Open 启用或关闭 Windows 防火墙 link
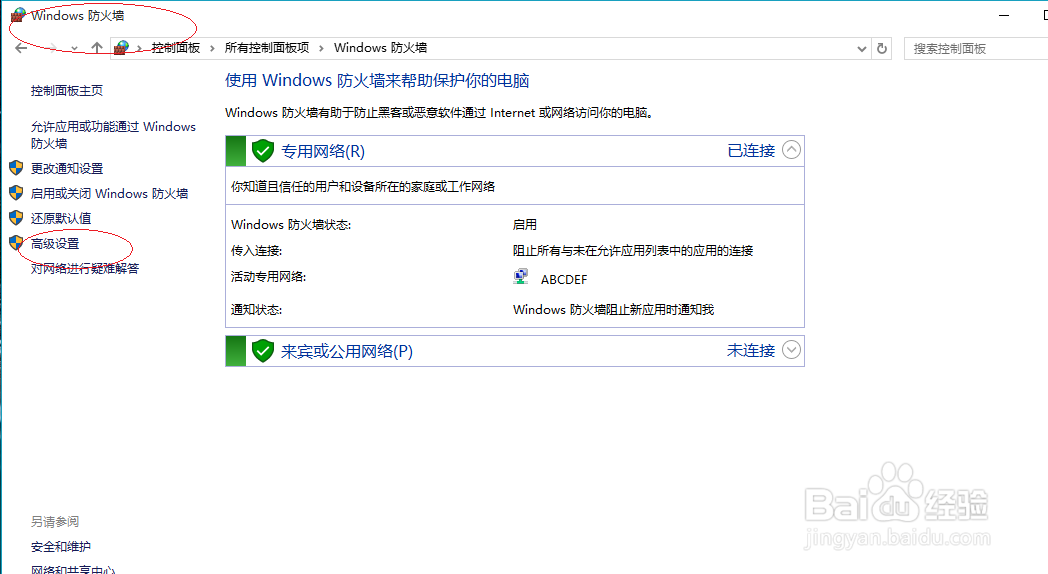This screenshot has height=574, width=1048. coord(110,193)
